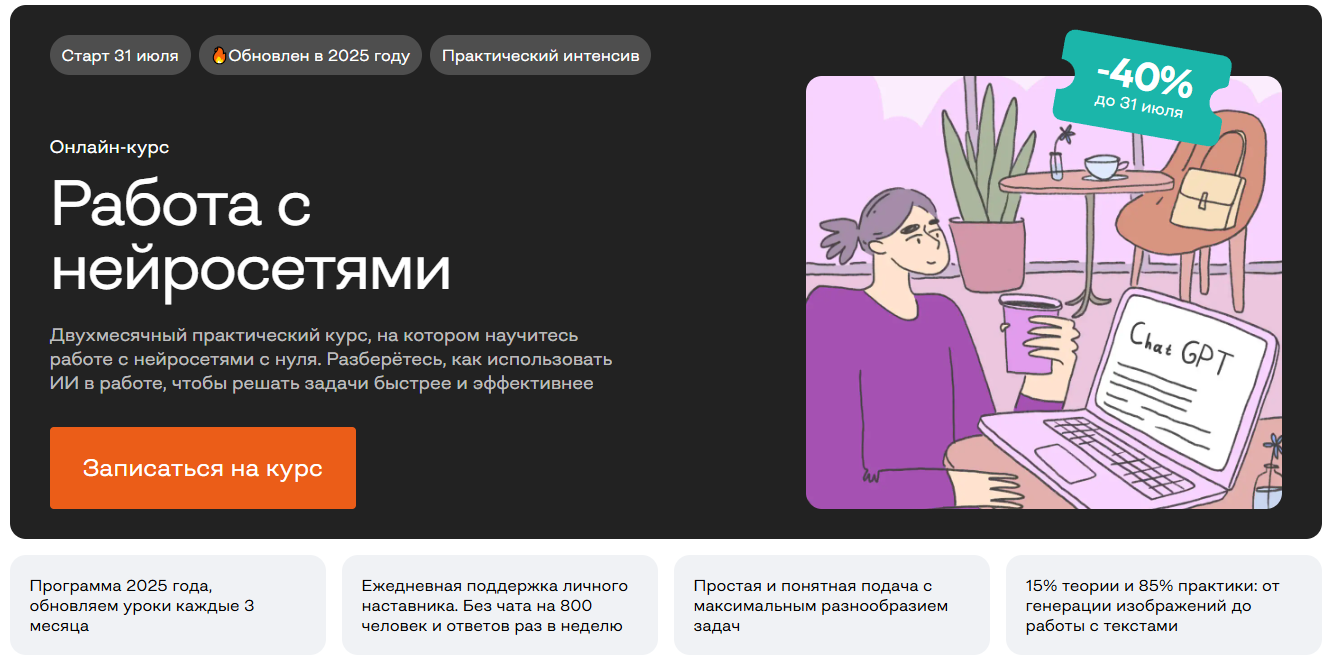Image resolution: width=1332 pixels, height=664 pixels.
Task: Click the orange "Записаться на курс" button
Action: [x=203, y=468]
